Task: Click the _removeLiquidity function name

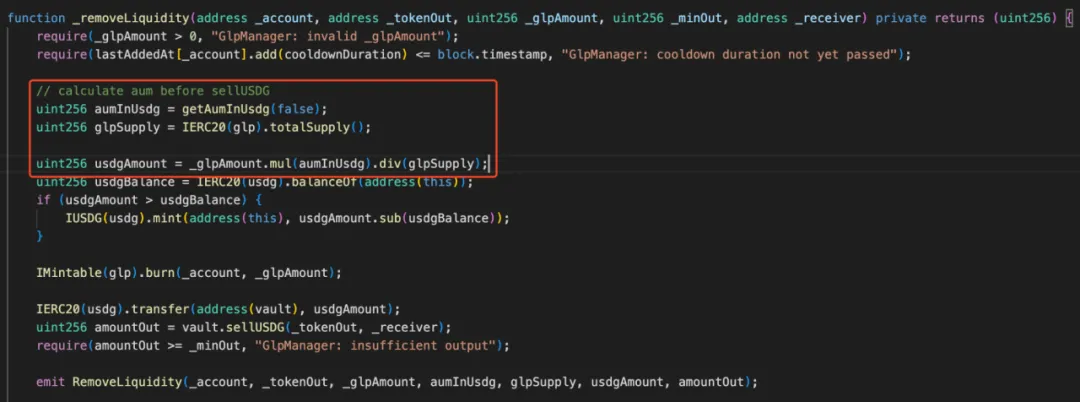Action: (x=130, y=18)
